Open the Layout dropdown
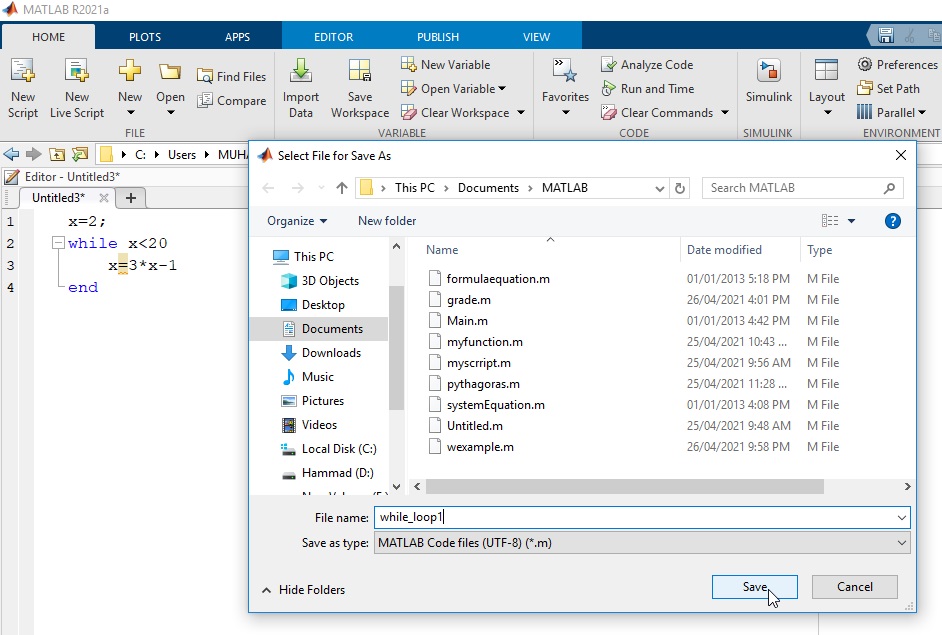Viewport: 942px width, 635px height. click(827, 112)
